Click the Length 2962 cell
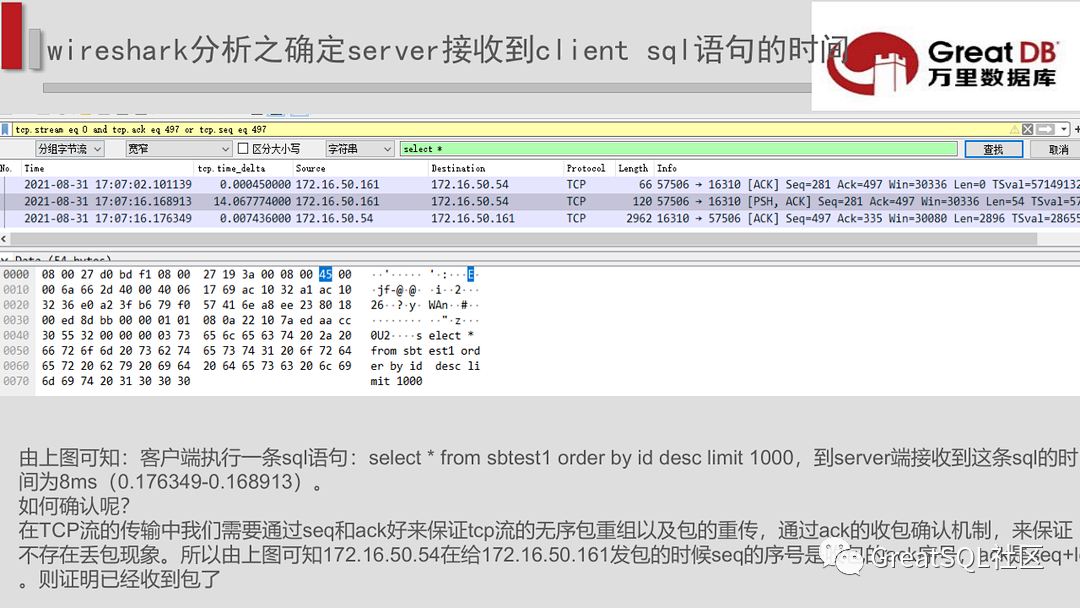The height and width of the screenshot is (608, 1080). click(638, 218)
